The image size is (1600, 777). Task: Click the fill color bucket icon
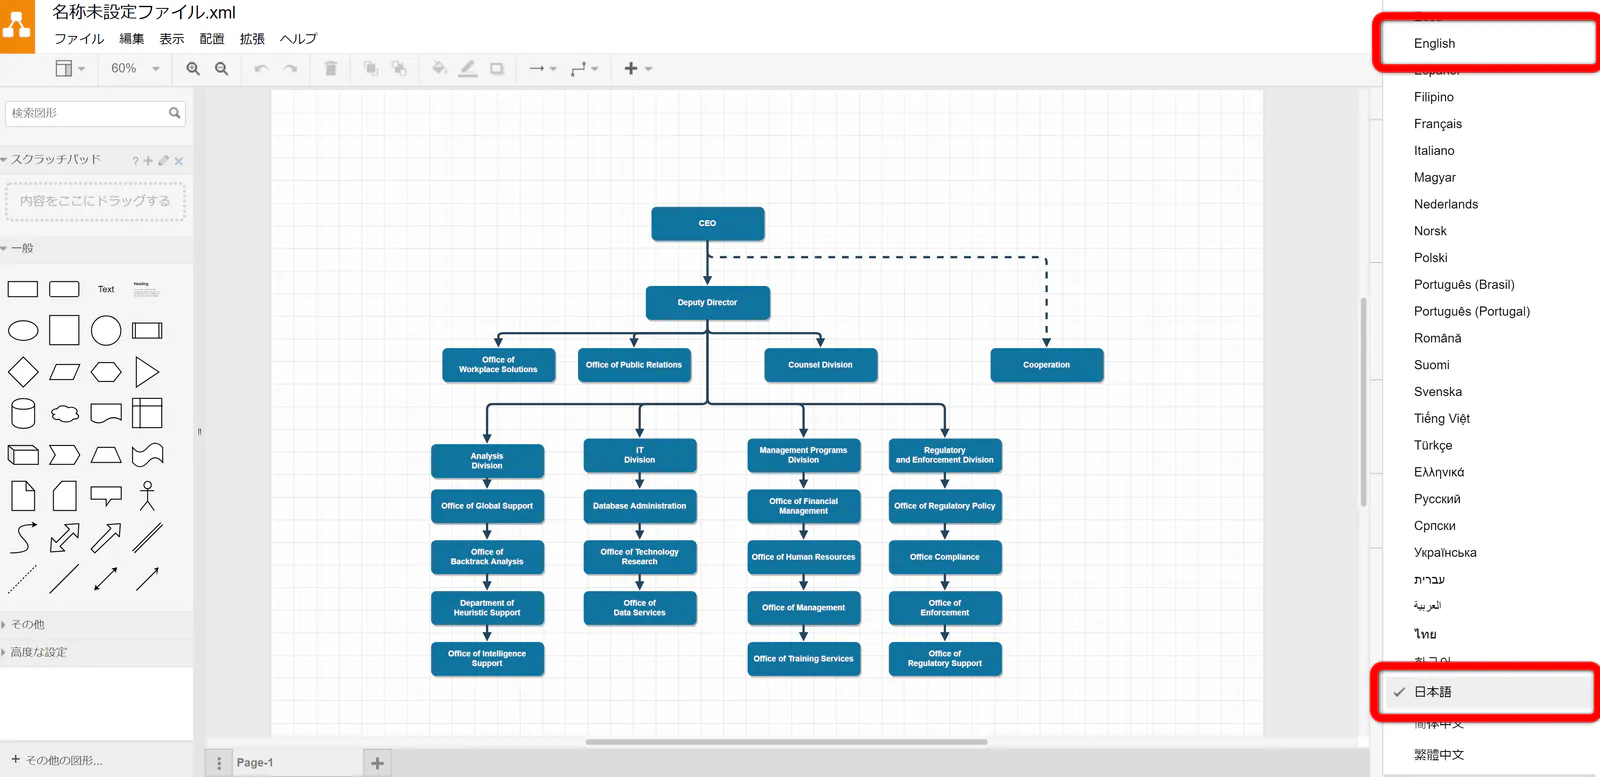(x=439, y=69)
